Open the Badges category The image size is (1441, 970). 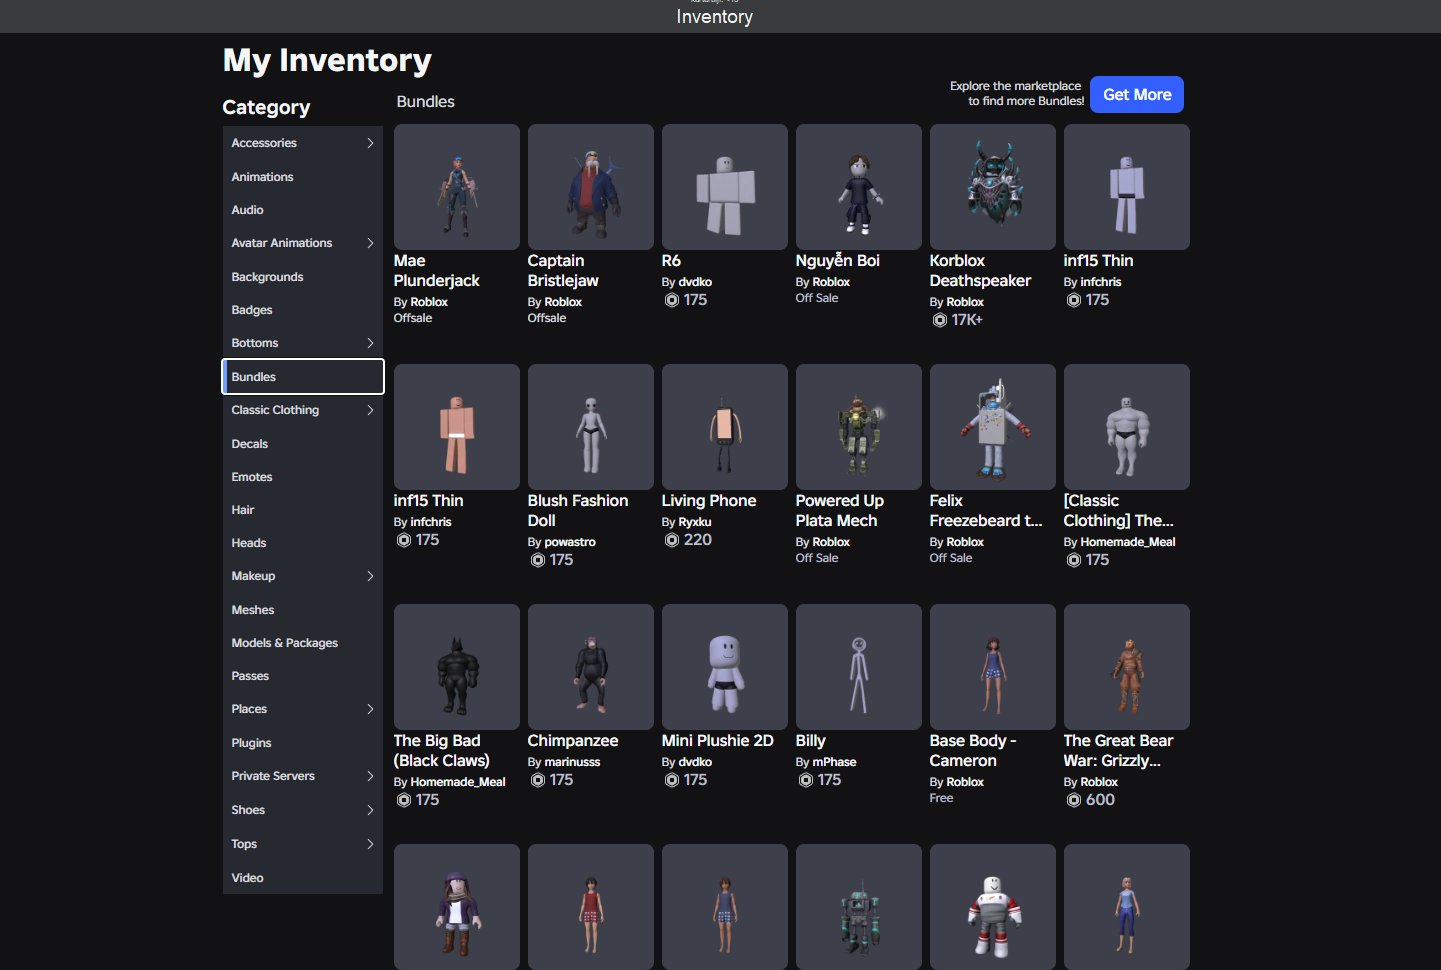point(303,310)
